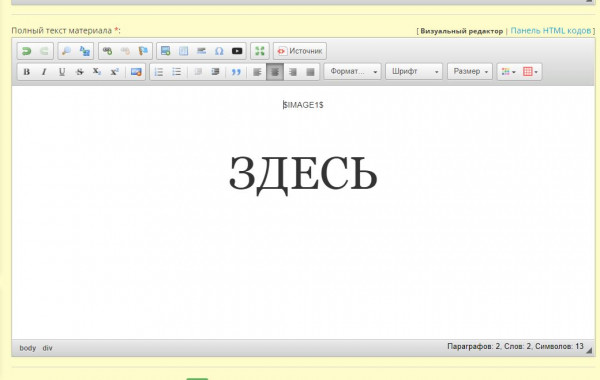Click the decrease indent icon
600x380 pixels.
(x=198, y=72)
